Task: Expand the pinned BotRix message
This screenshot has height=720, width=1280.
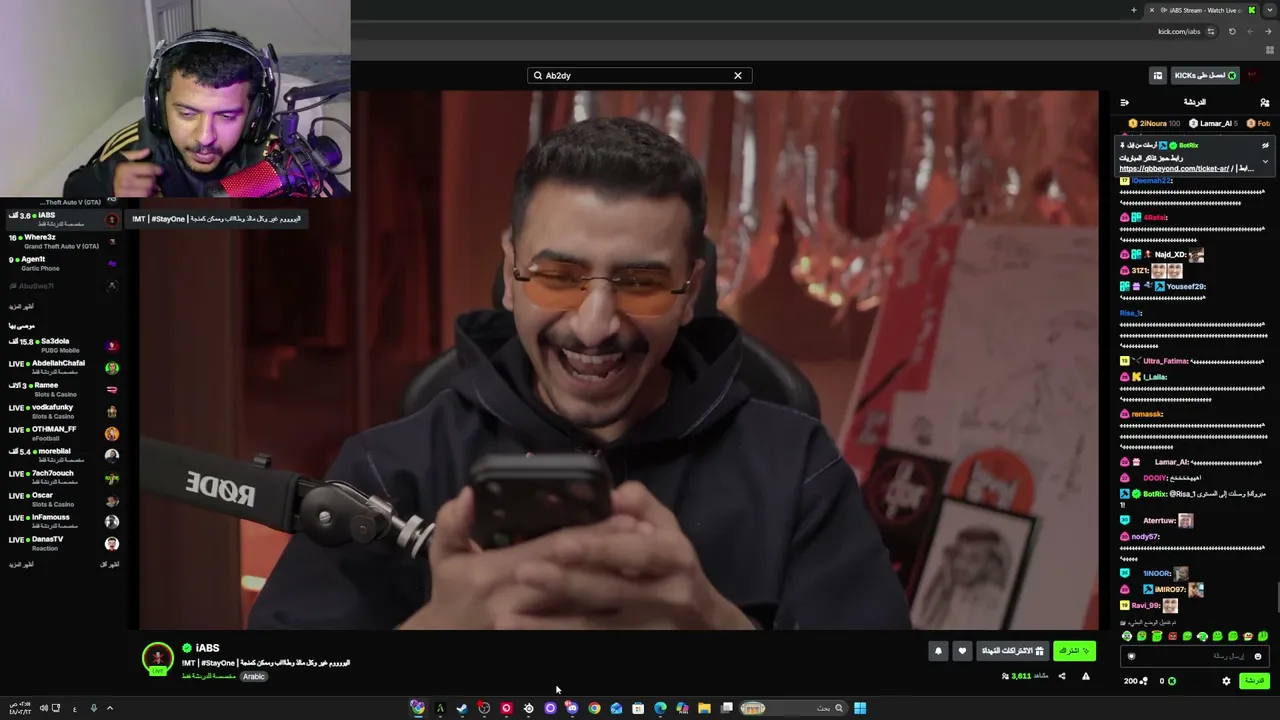Action: (x=1265, y=162)
